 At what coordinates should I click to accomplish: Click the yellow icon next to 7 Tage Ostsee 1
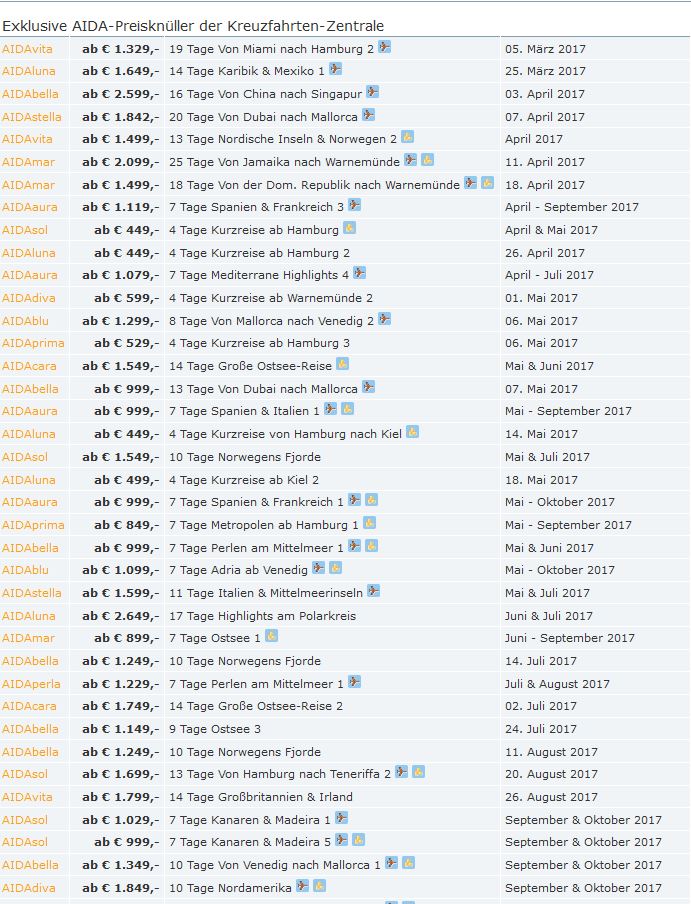tap(271, 635)
